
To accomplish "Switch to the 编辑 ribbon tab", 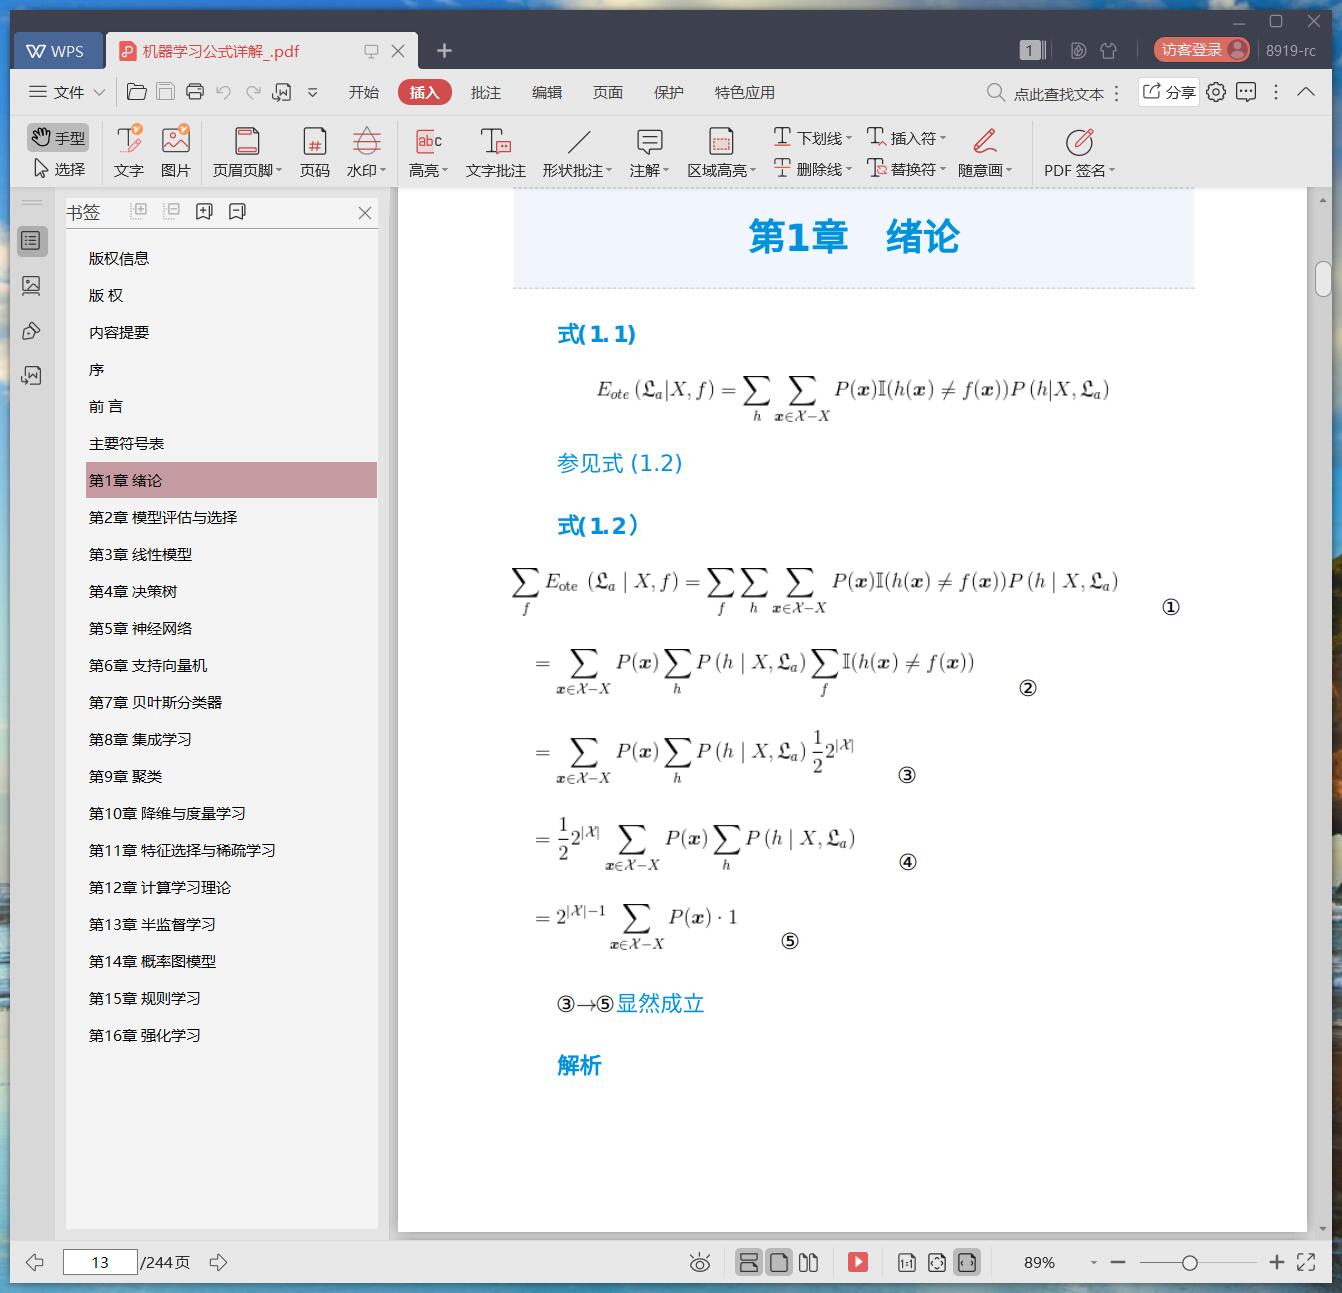I will 547,92.
